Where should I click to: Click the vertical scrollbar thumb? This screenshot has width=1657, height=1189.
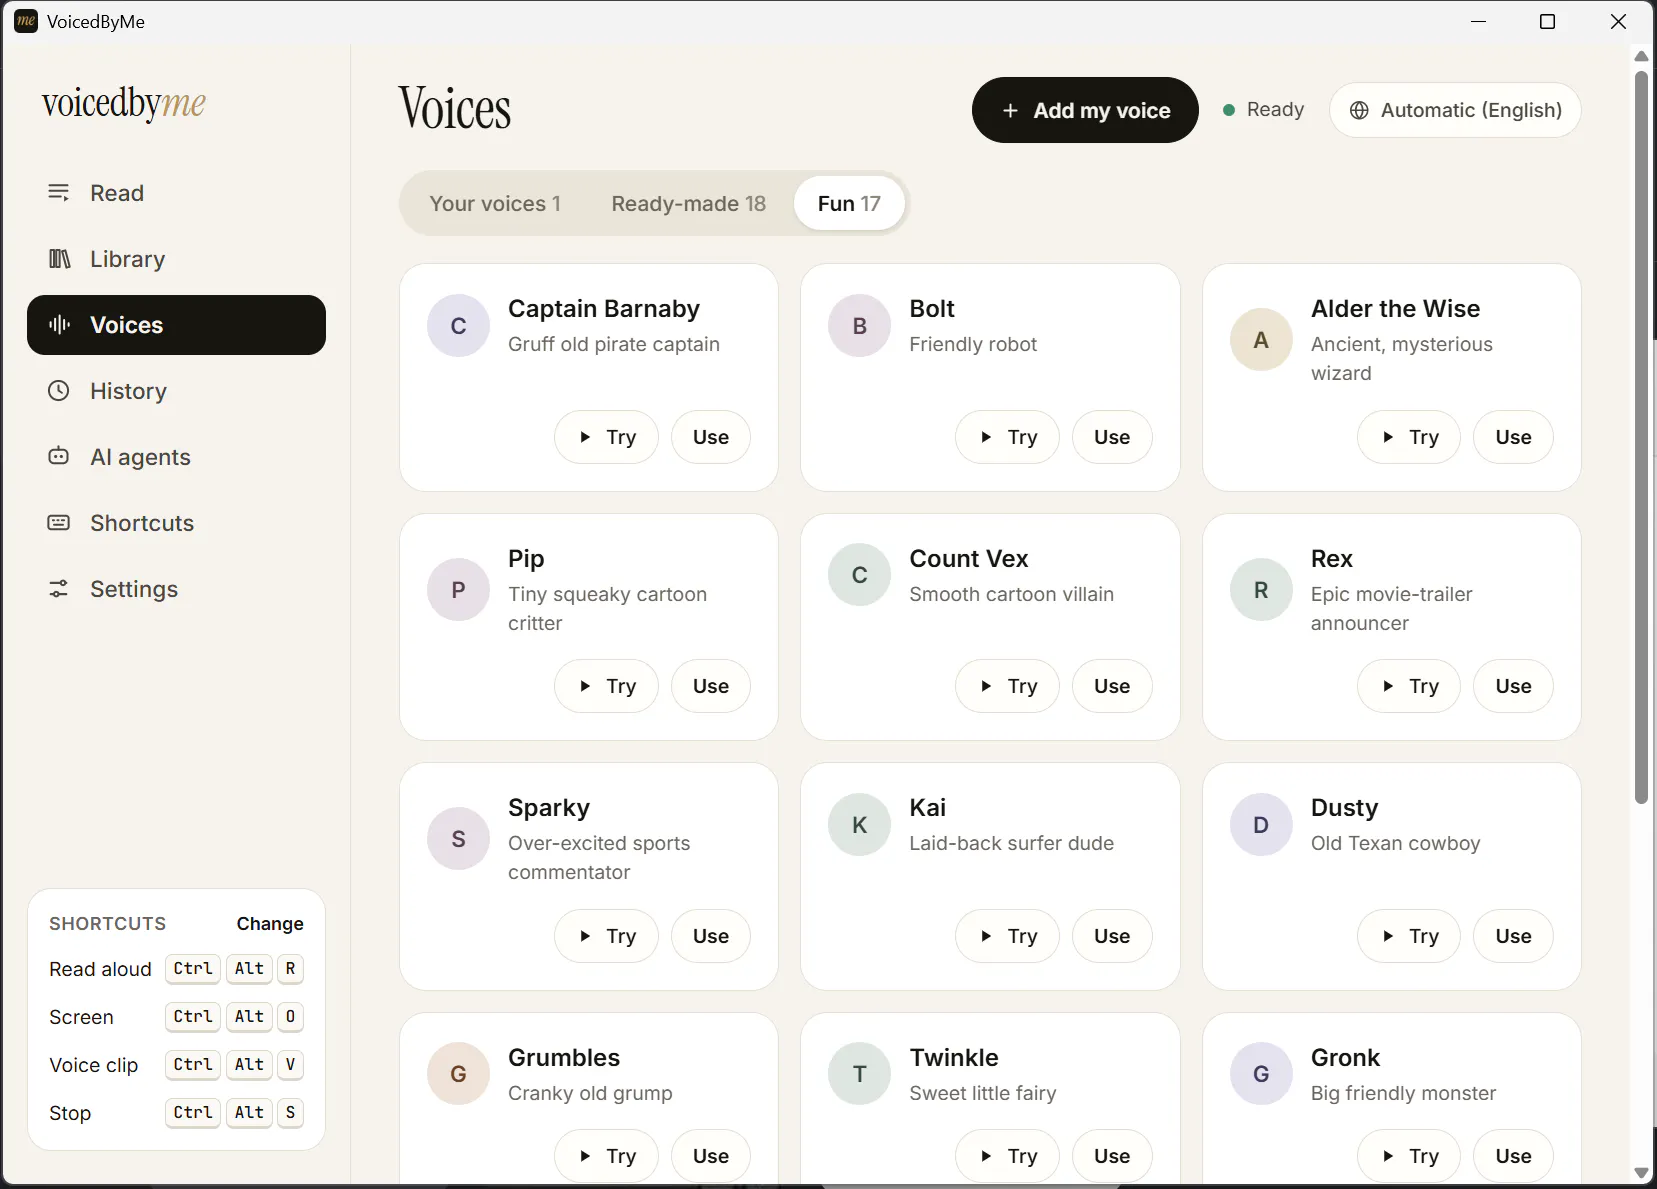click(x=1641, y=437)
